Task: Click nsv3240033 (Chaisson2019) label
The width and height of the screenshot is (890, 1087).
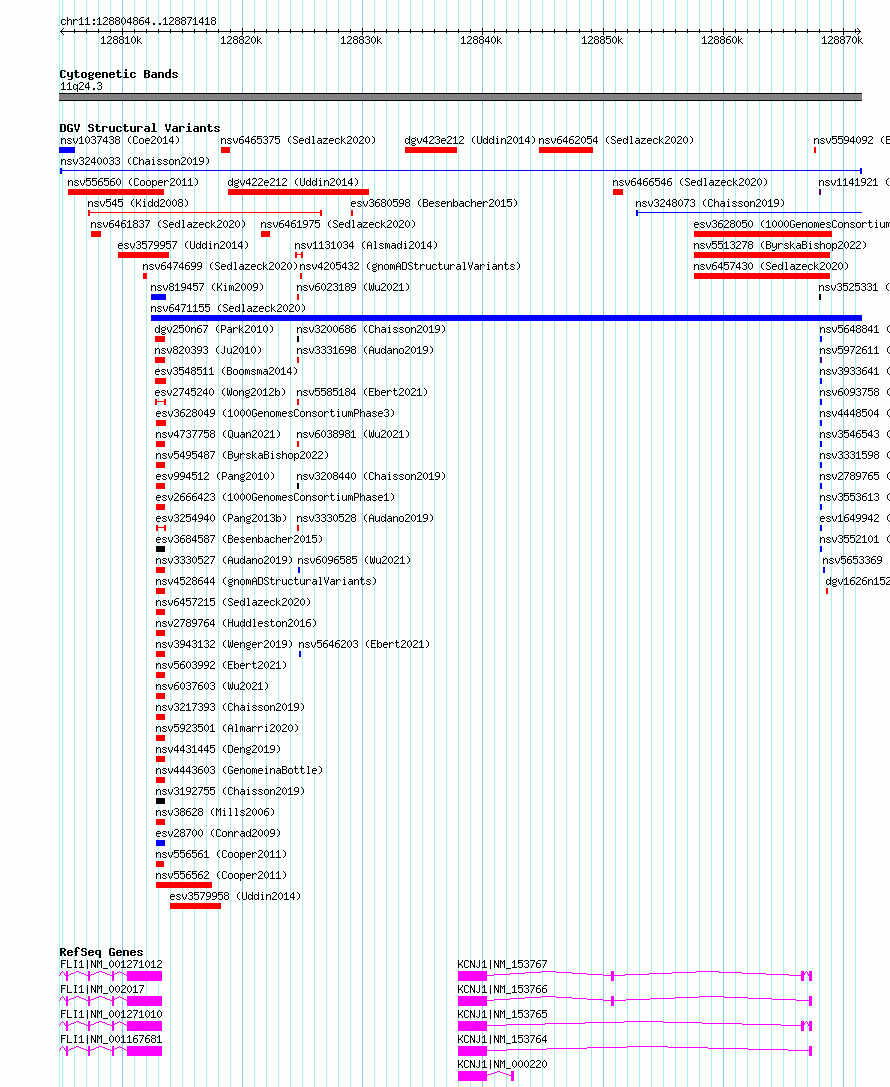Action: tap(135, 161)
